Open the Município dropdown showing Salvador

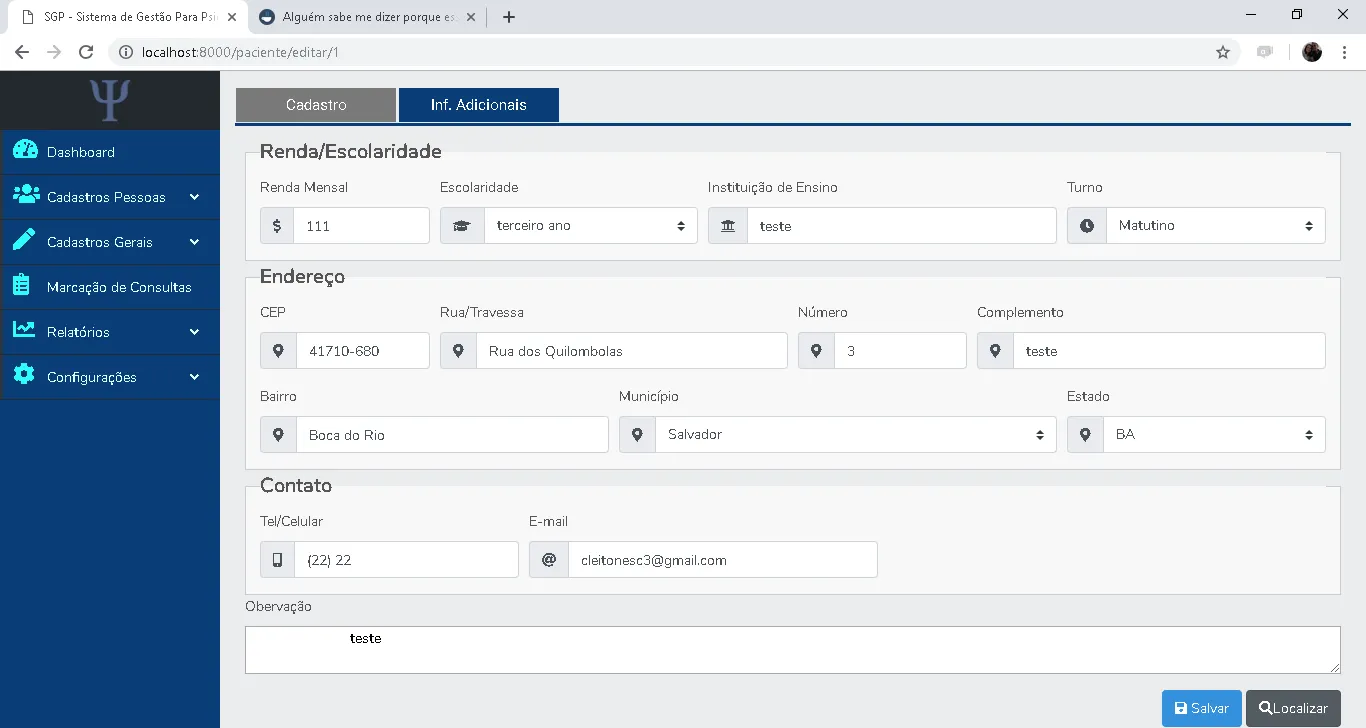855,435
